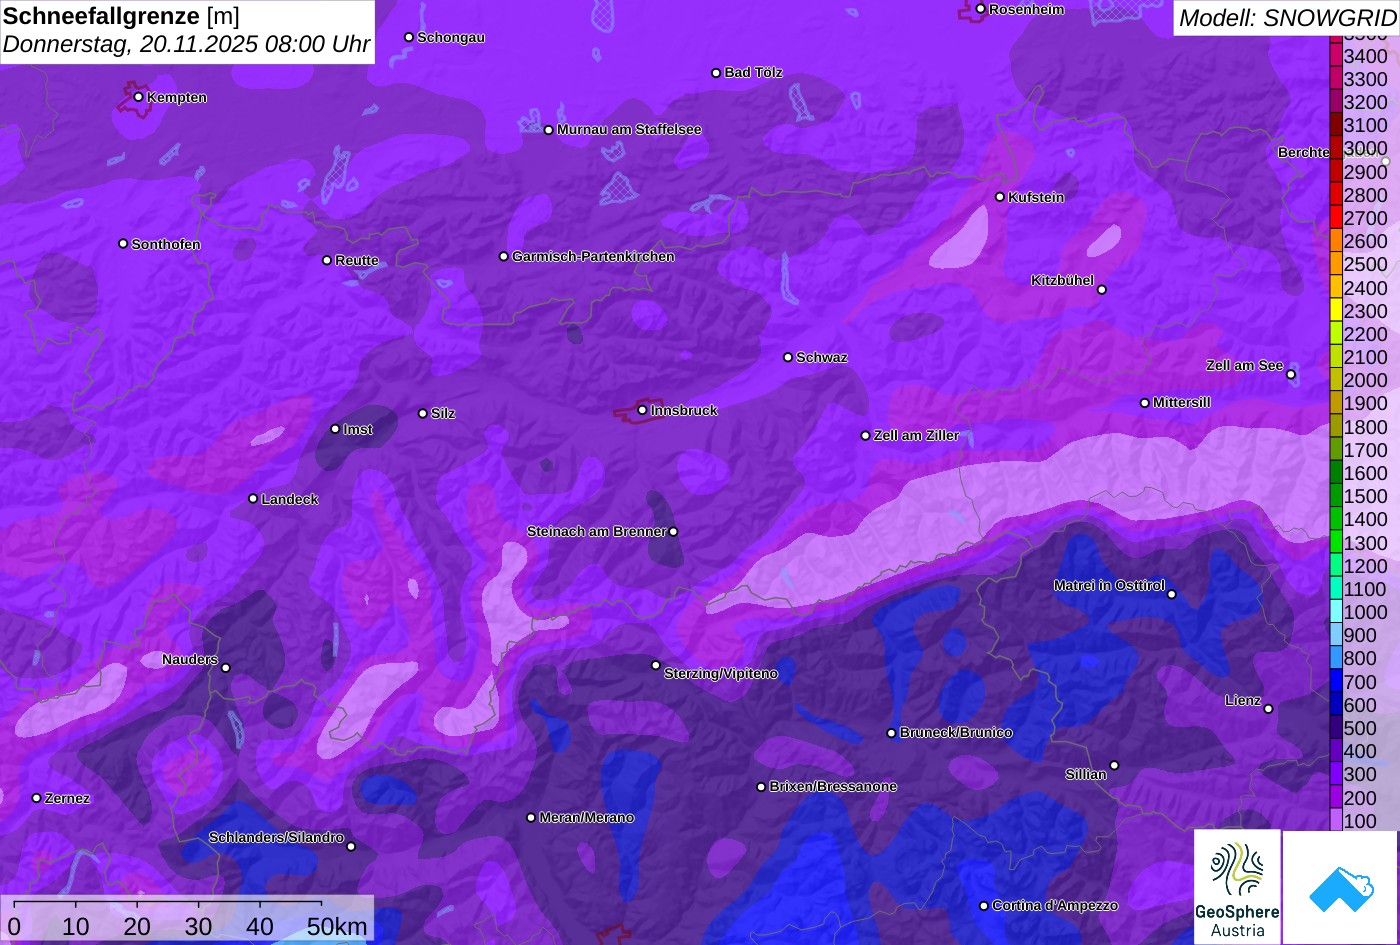Click the 'Modell: SNOWGRID' label
The width and height of the screenshot is (1400, 945).
pos(1287,18)
